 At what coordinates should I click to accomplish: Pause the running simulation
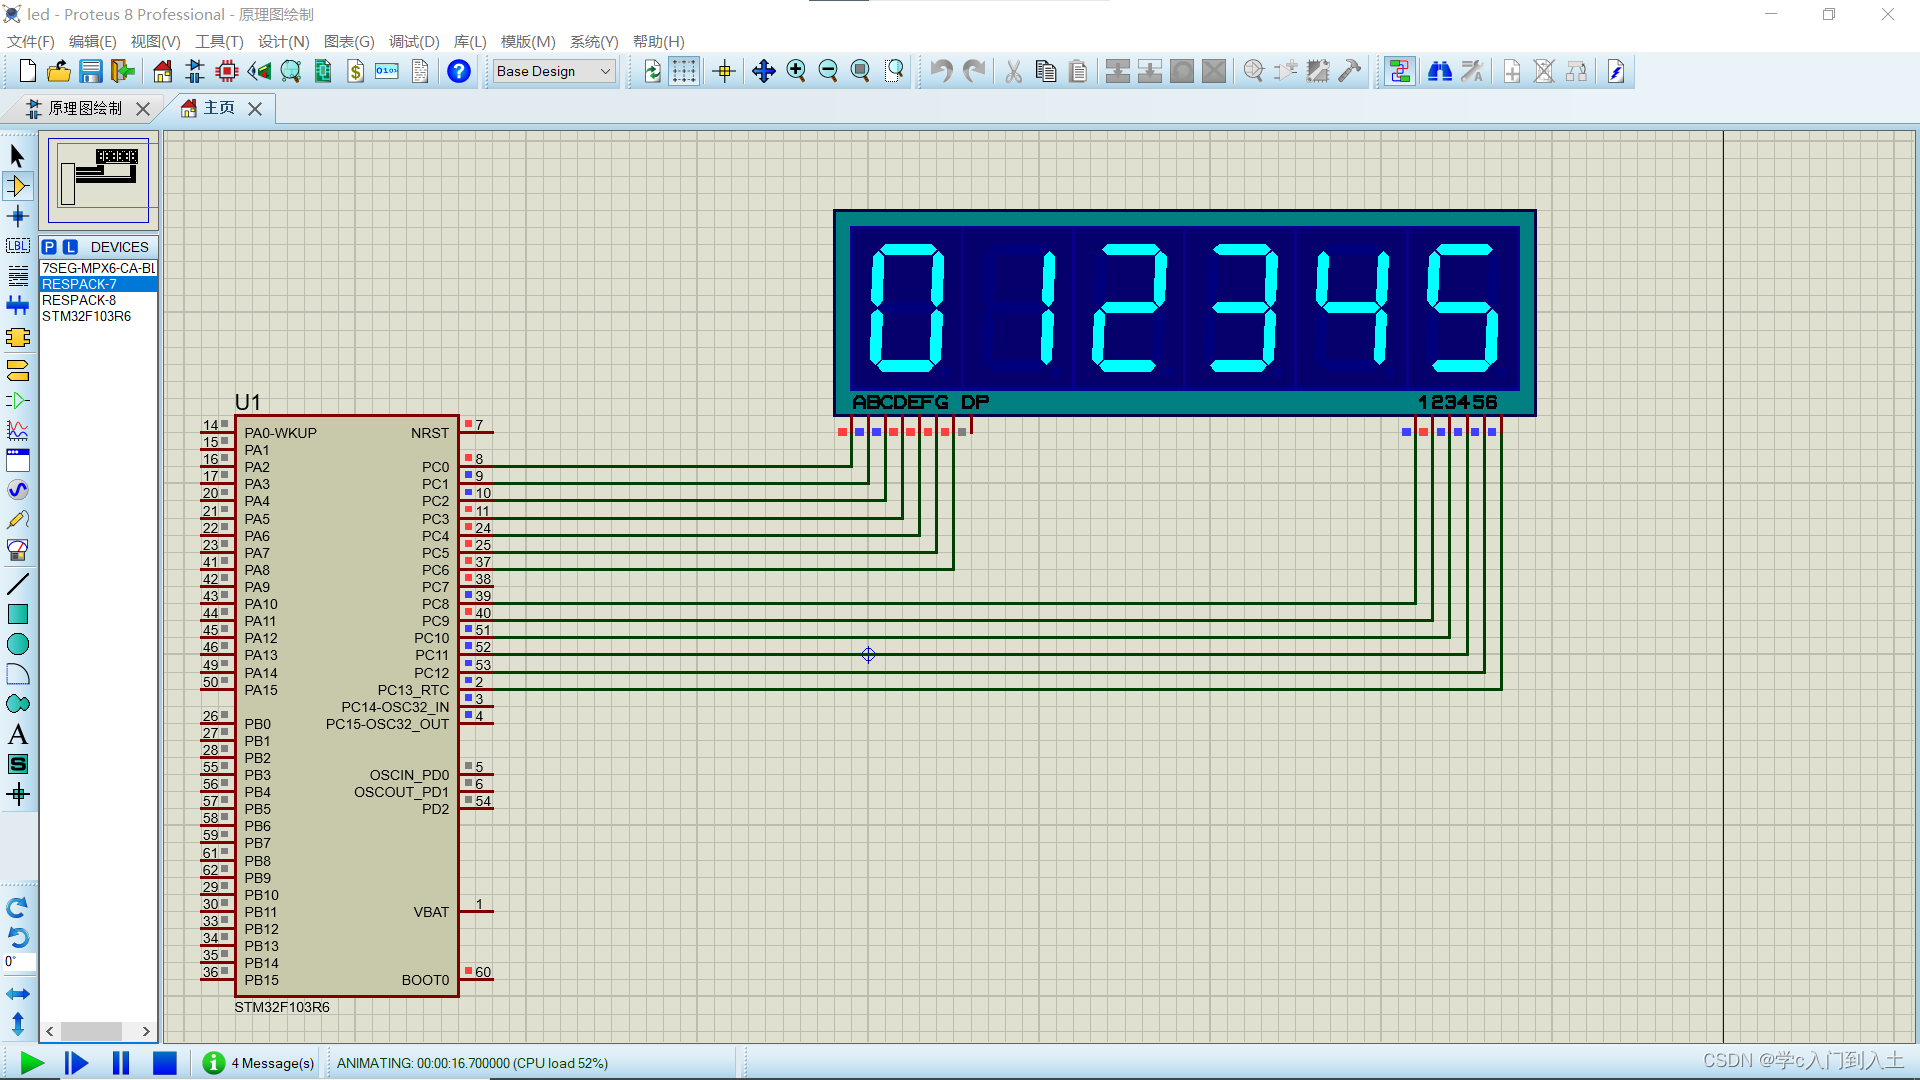[x=121, y=1063]
